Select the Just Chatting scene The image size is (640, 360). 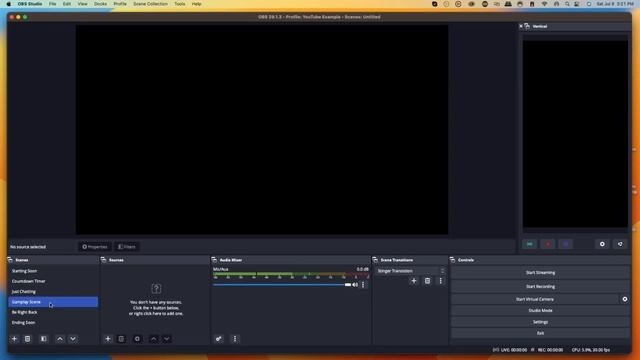[x=53, y=291]
